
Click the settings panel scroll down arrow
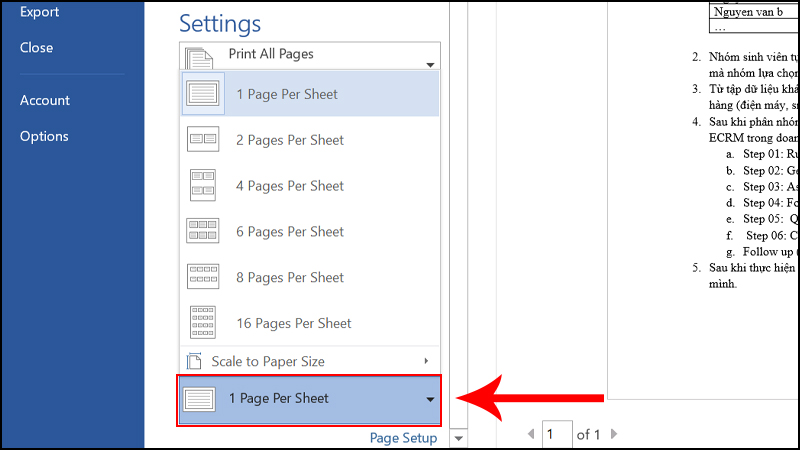[458, 438]
